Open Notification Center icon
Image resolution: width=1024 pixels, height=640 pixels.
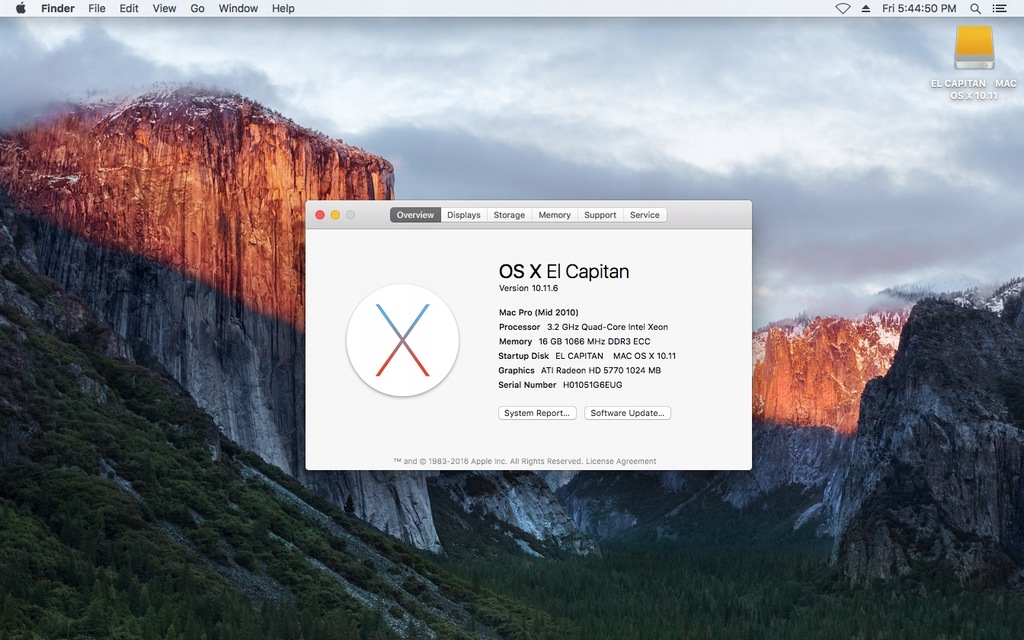click(999, 8)
